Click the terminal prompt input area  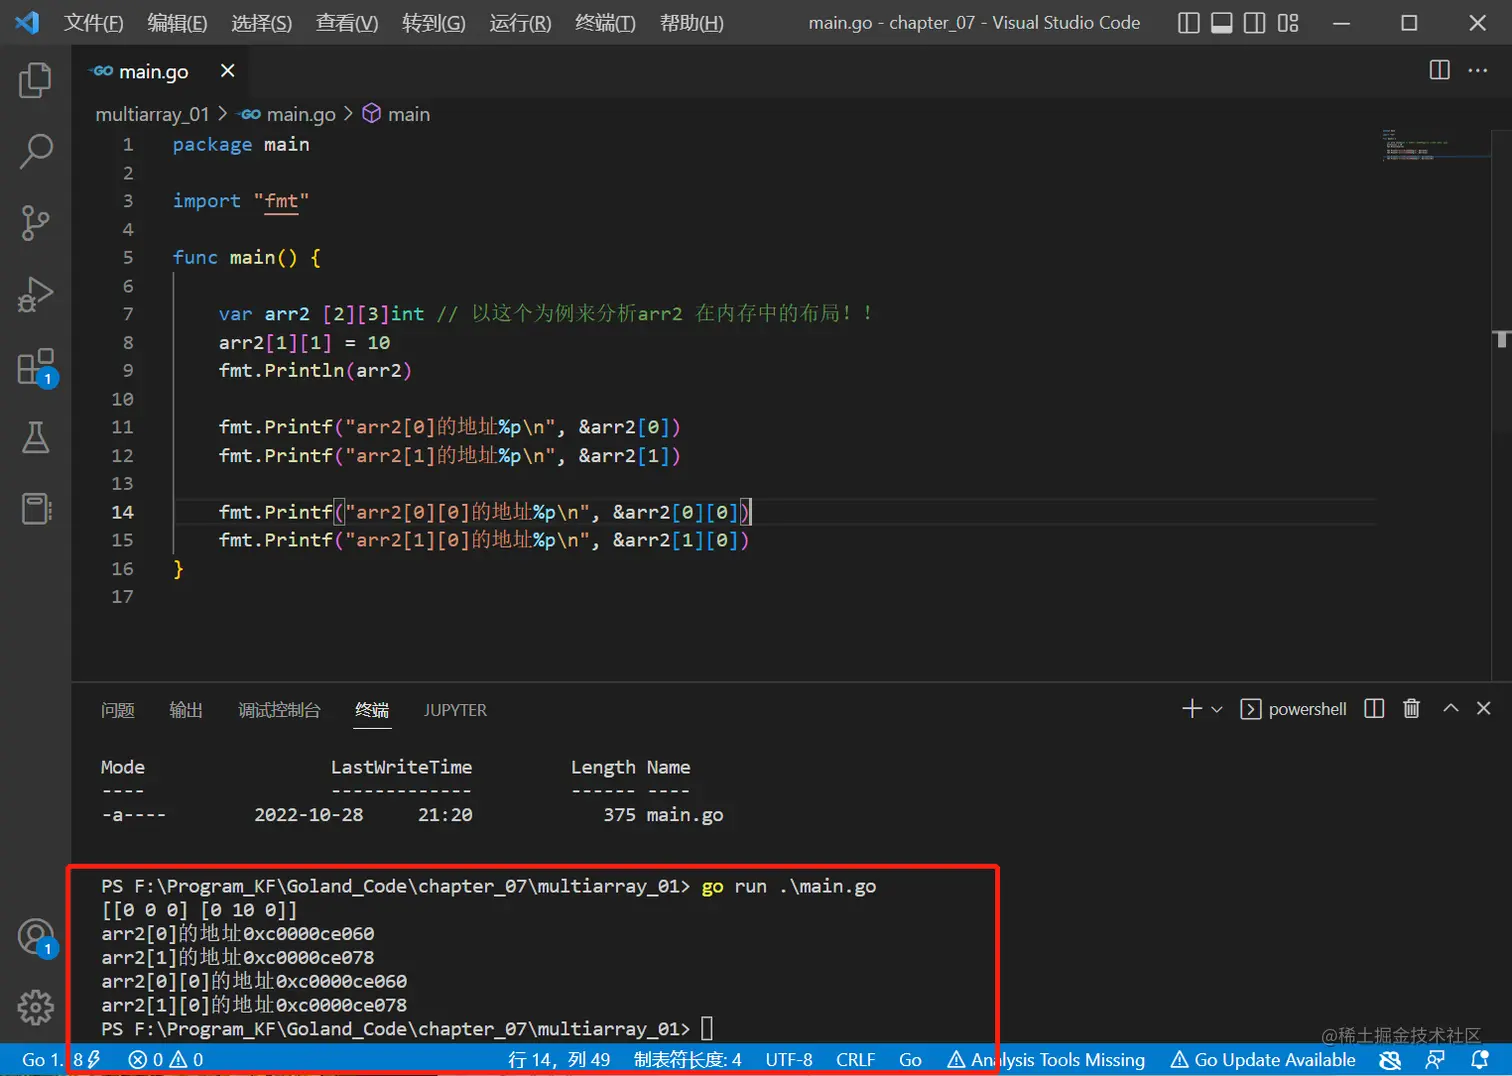(x=707, y=1029)
